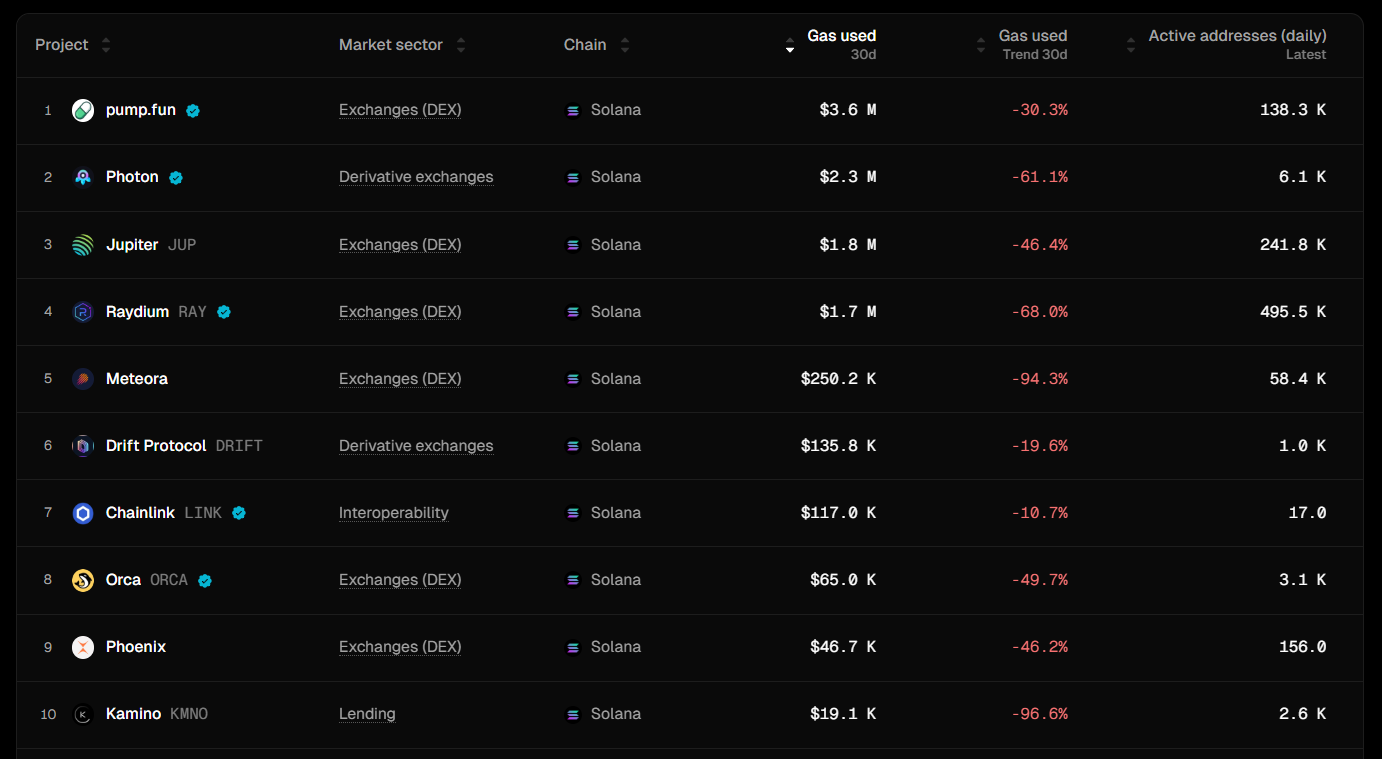Click the Kamino project logo
This screenshot has width=1382, height=759.
click(83, 714)
